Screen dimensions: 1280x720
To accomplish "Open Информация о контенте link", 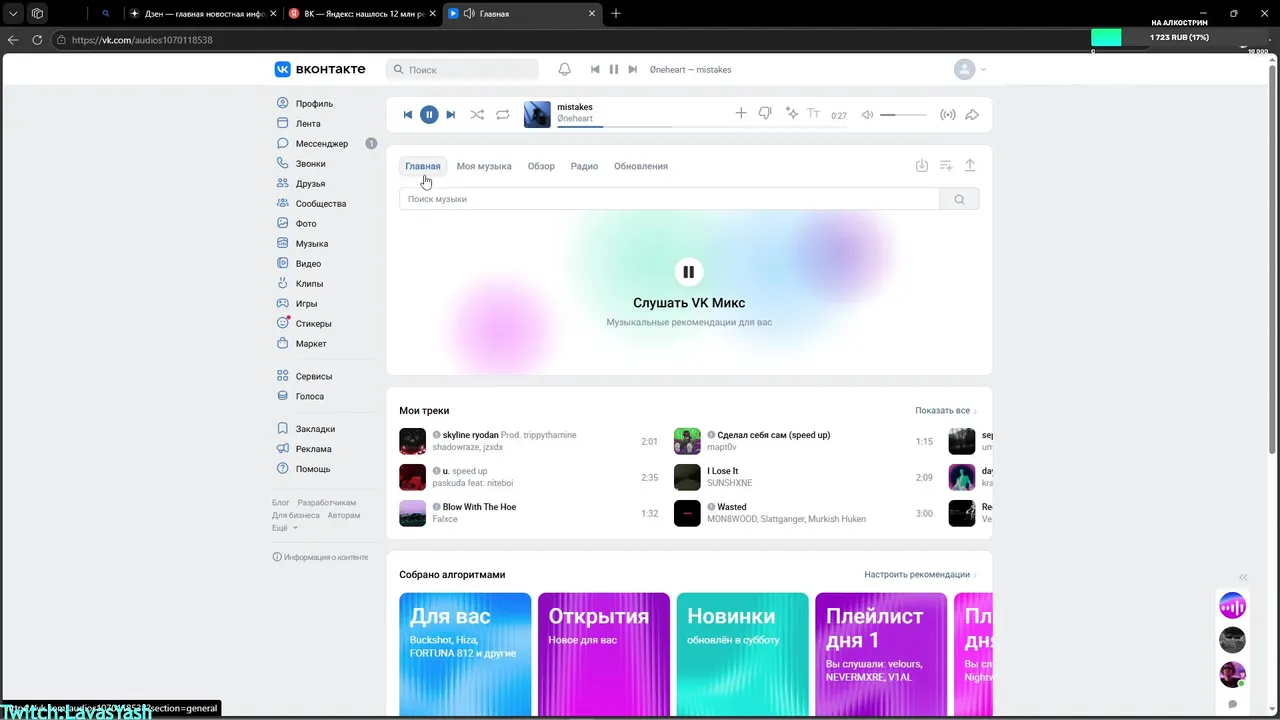I will (321, 557).
